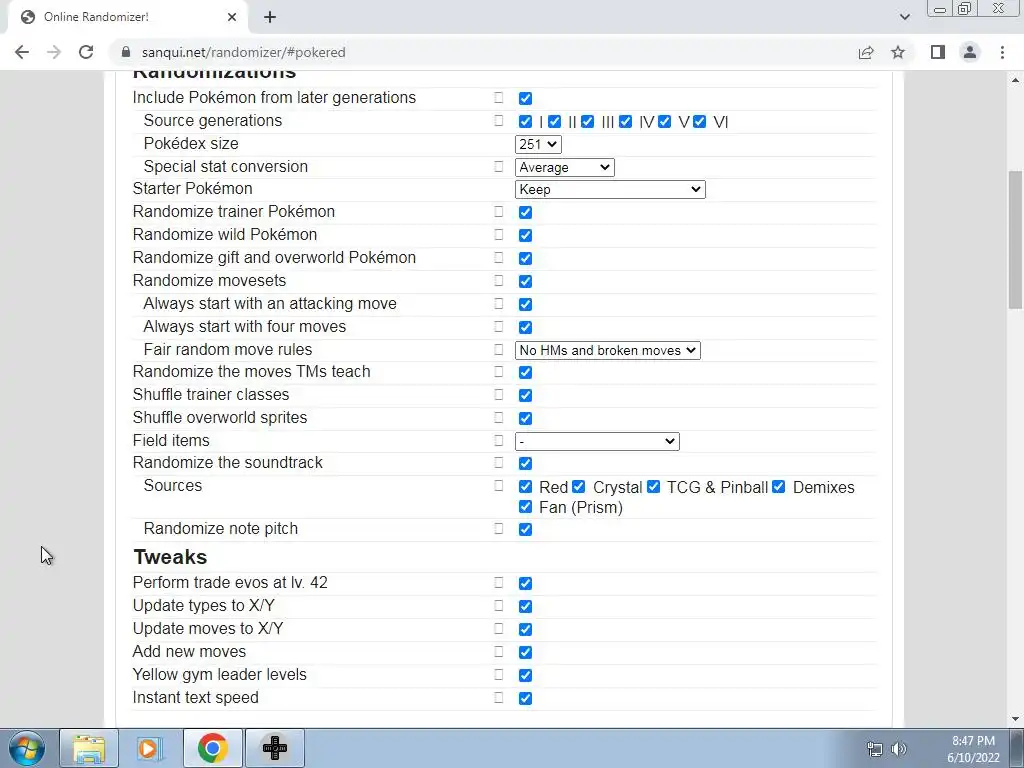Click the scrollbar down arrow
Viewport: 1024px width, 768px height.
[x=1015, y=718]
